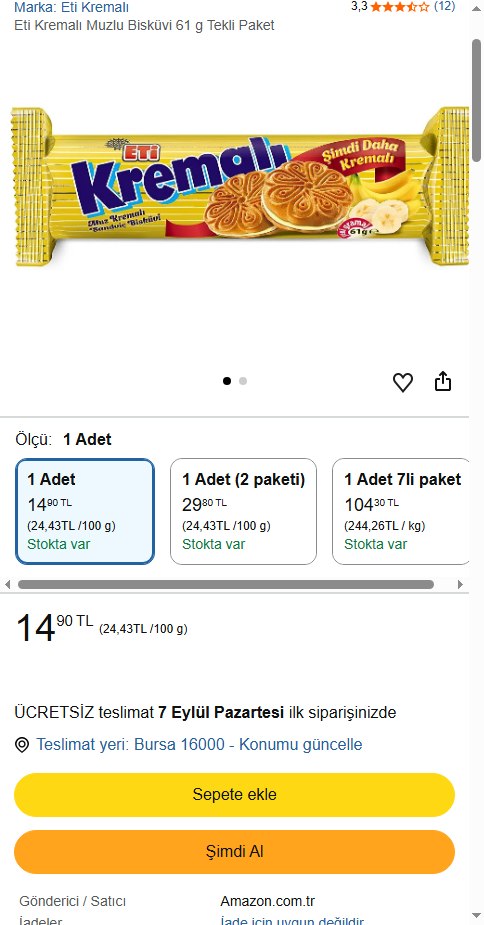
Task: Open Marka: Eti Kremalı brand link
Action: 71,8
